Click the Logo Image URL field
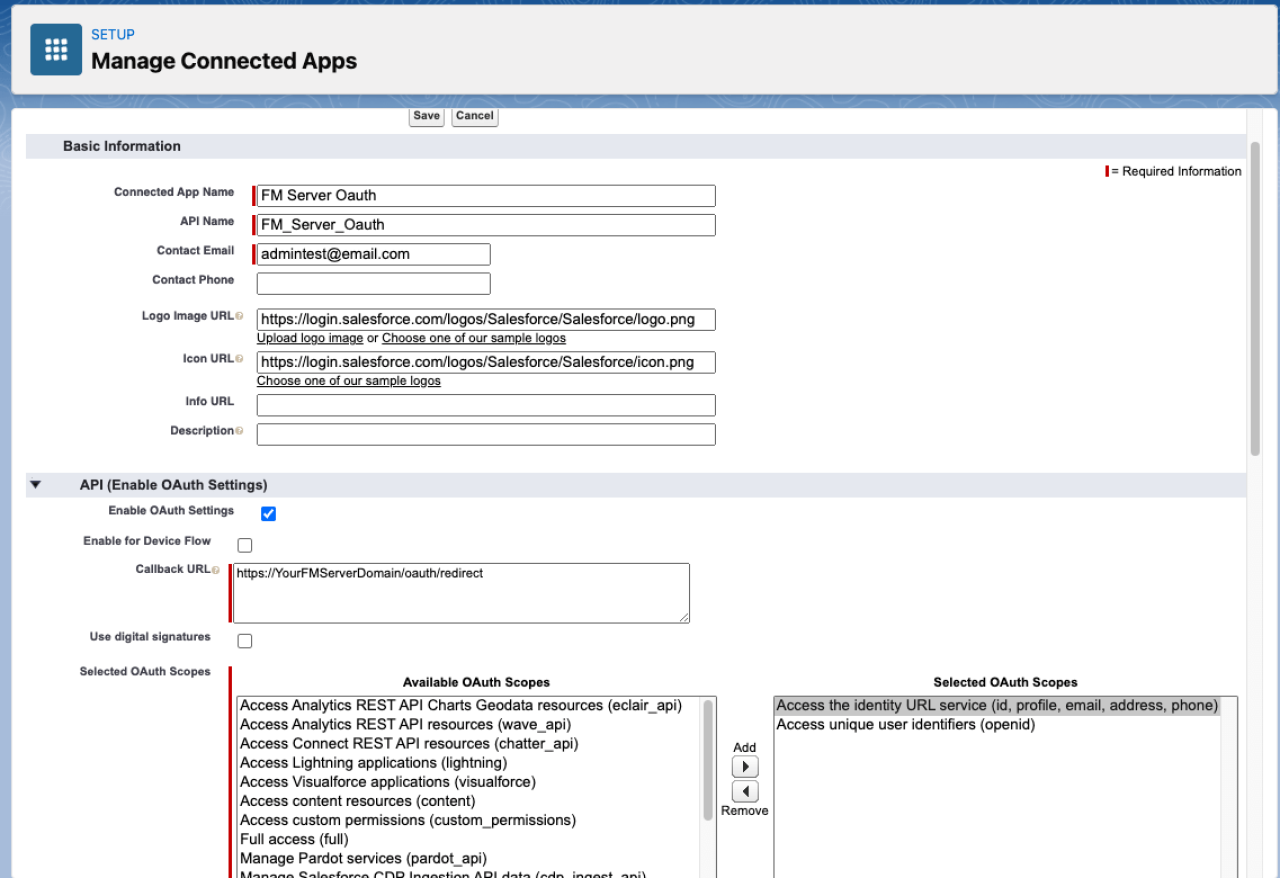 coord(486,320)
